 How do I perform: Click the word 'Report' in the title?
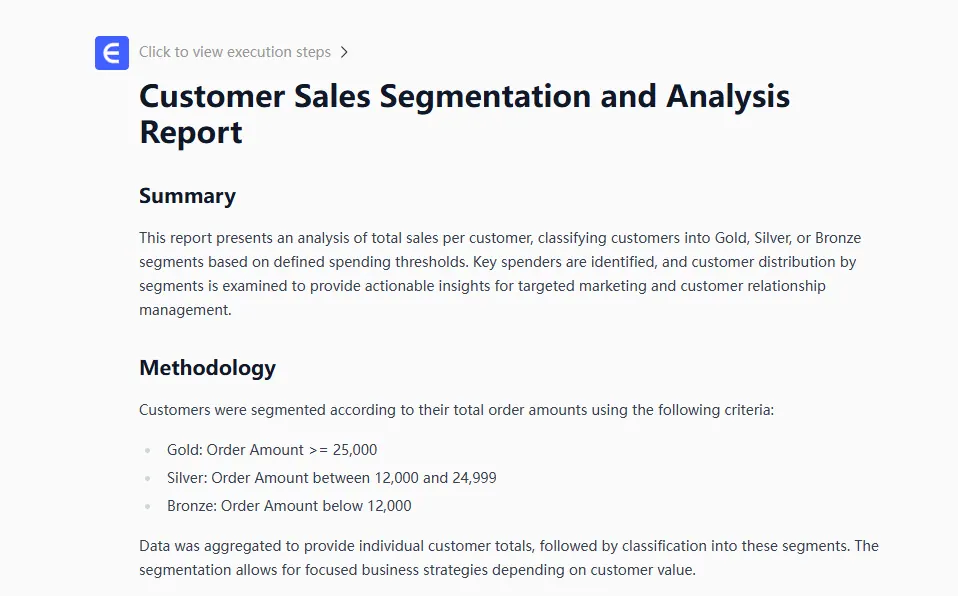191,133
